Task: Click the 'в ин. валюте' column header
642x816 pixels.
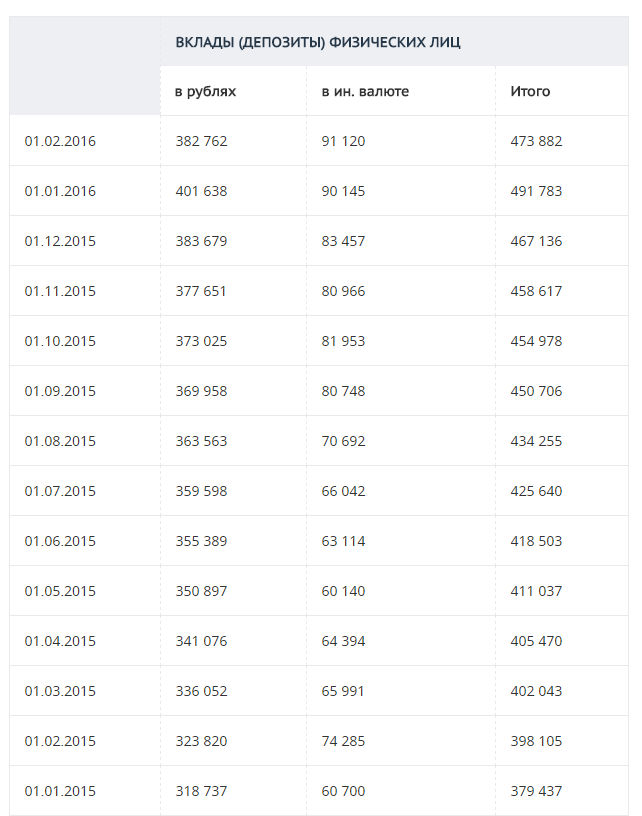Action: tap(365, 91)
